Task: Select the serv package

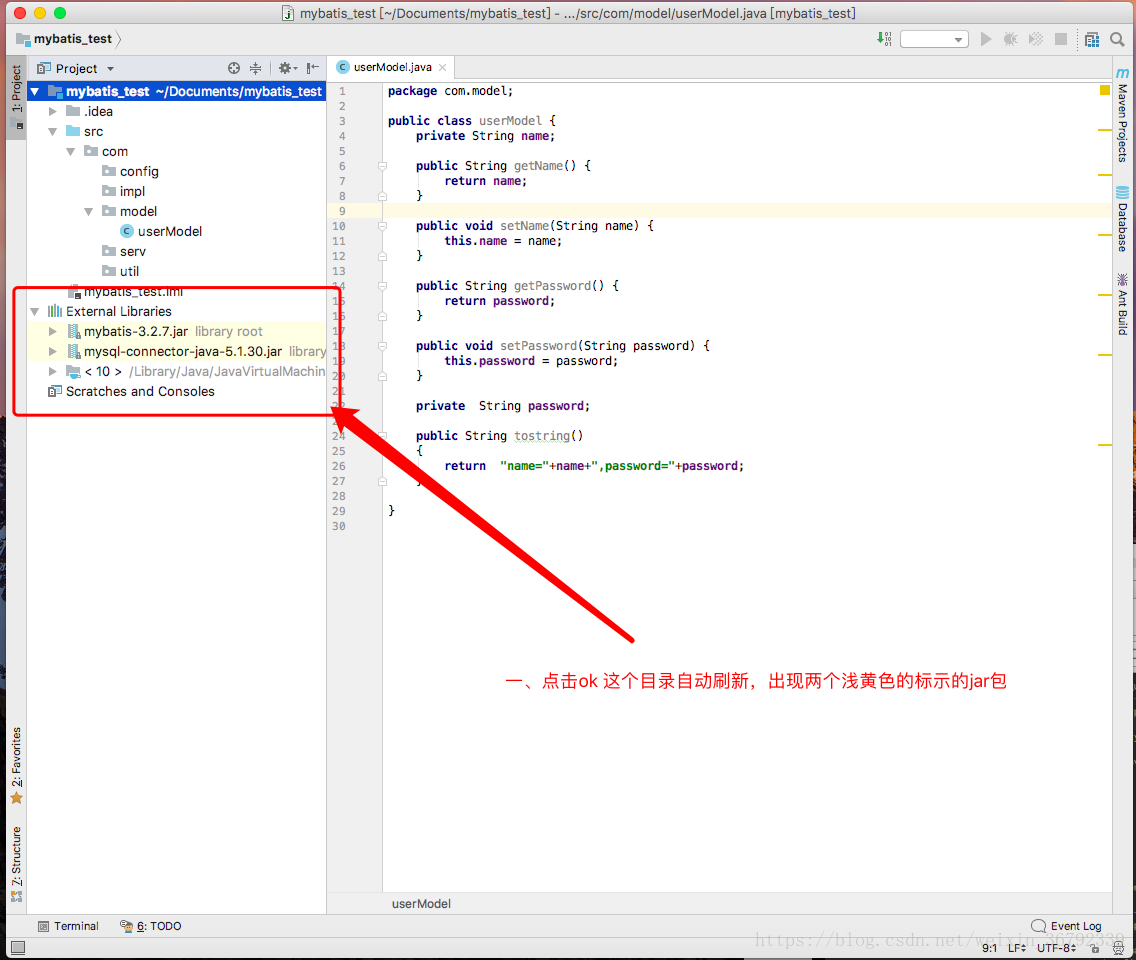Action: click(133, 251)
